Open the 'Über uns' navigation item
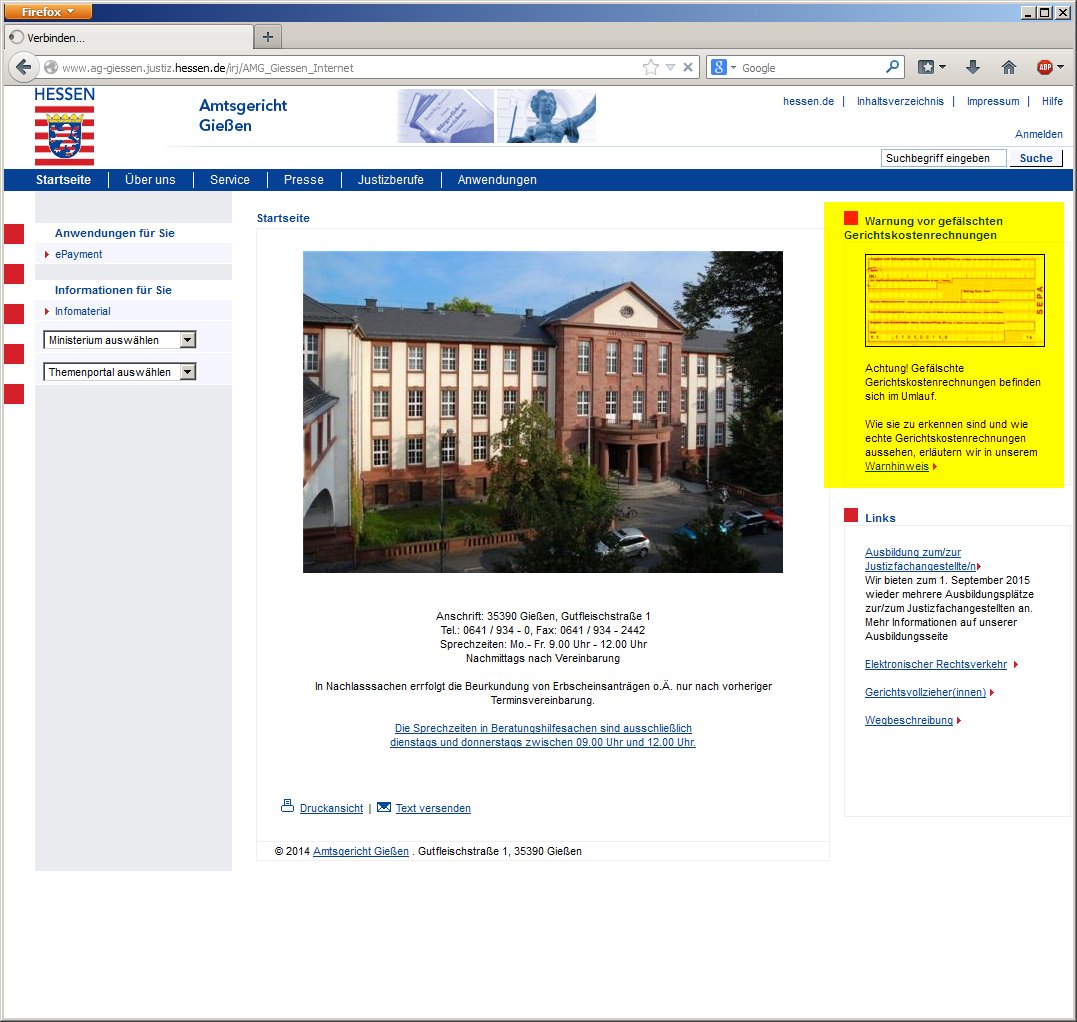This screenshot has height=1022, width=1077. [150, 180]
